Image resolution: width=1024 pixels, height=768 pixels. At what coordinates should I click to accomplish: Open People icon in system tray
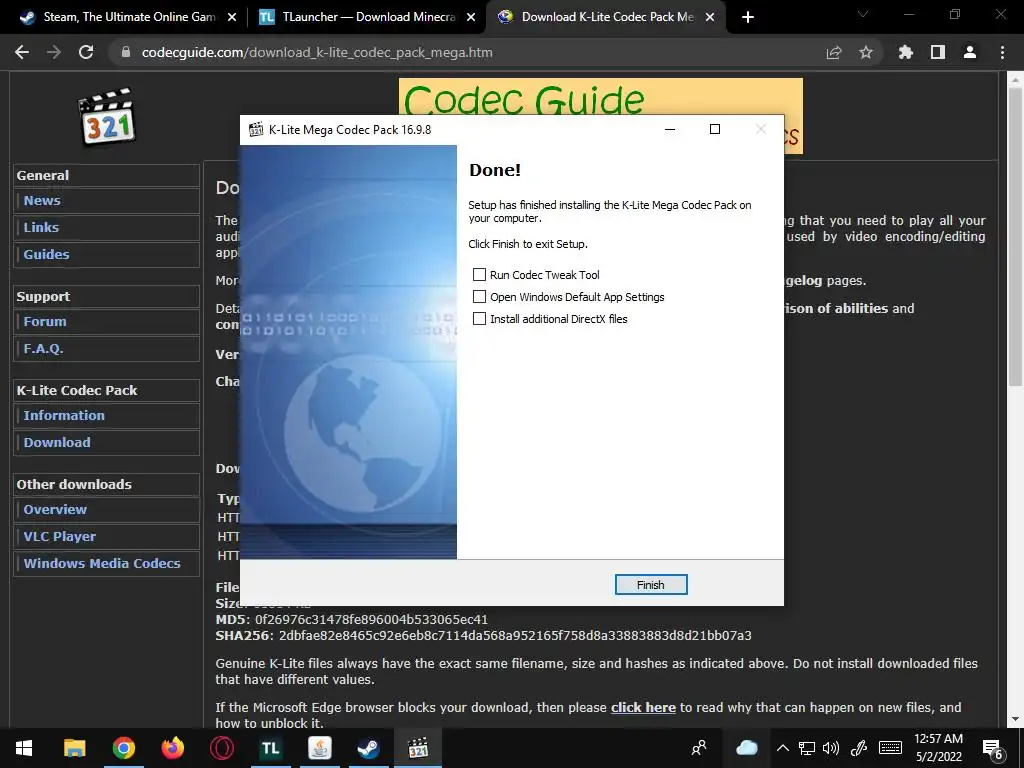699,748
